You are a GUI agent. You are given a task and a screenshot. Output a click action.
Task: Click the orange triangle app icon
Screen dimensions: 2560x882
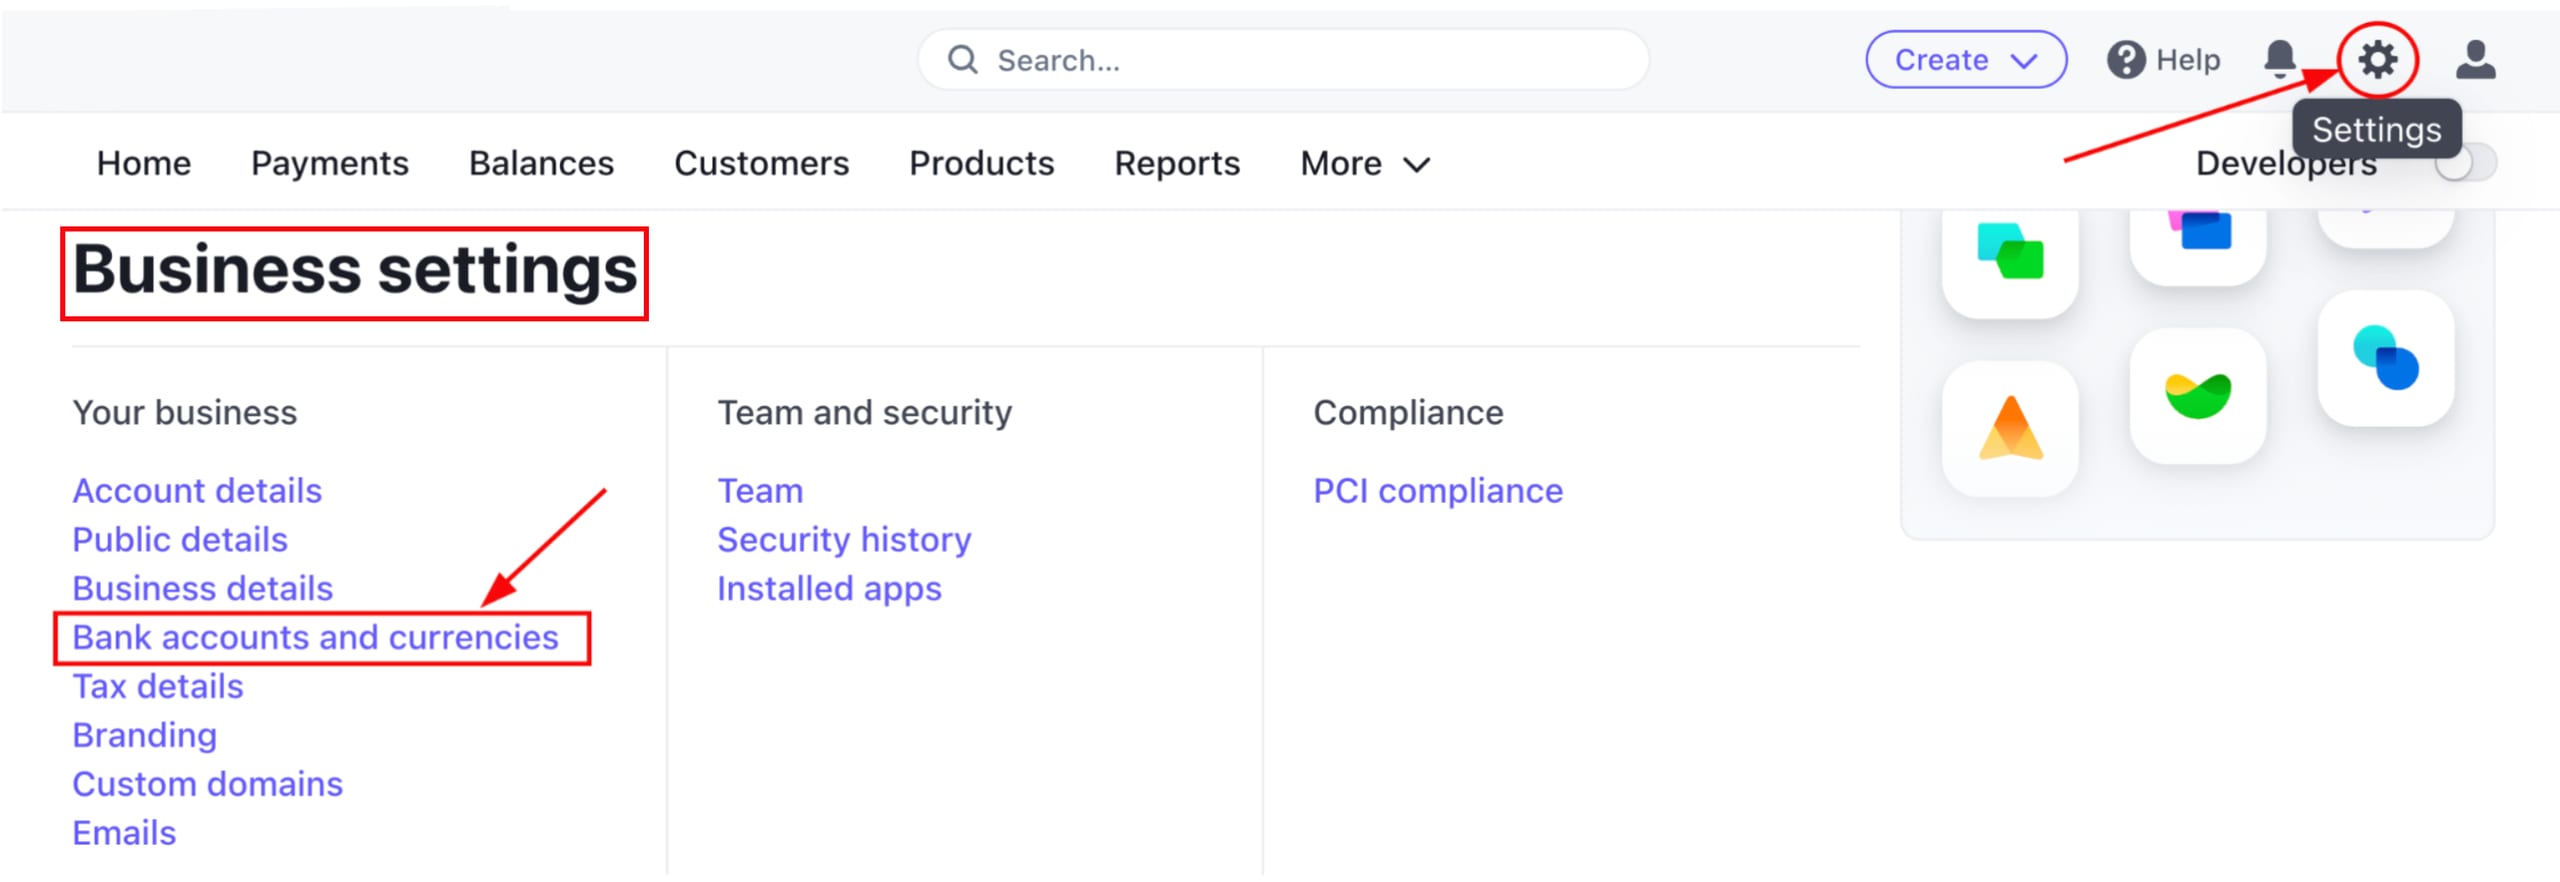[2010, 428]
